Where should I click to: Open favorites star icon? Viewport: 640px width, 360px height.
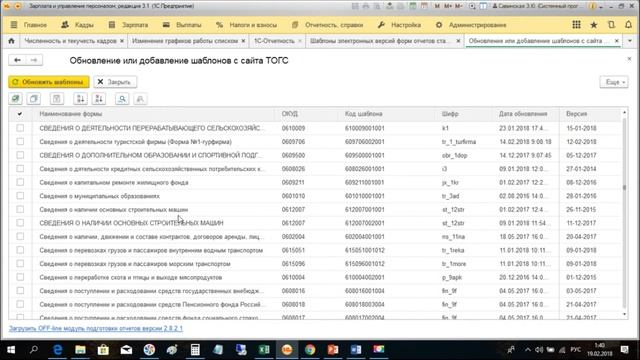click(594, 25)
